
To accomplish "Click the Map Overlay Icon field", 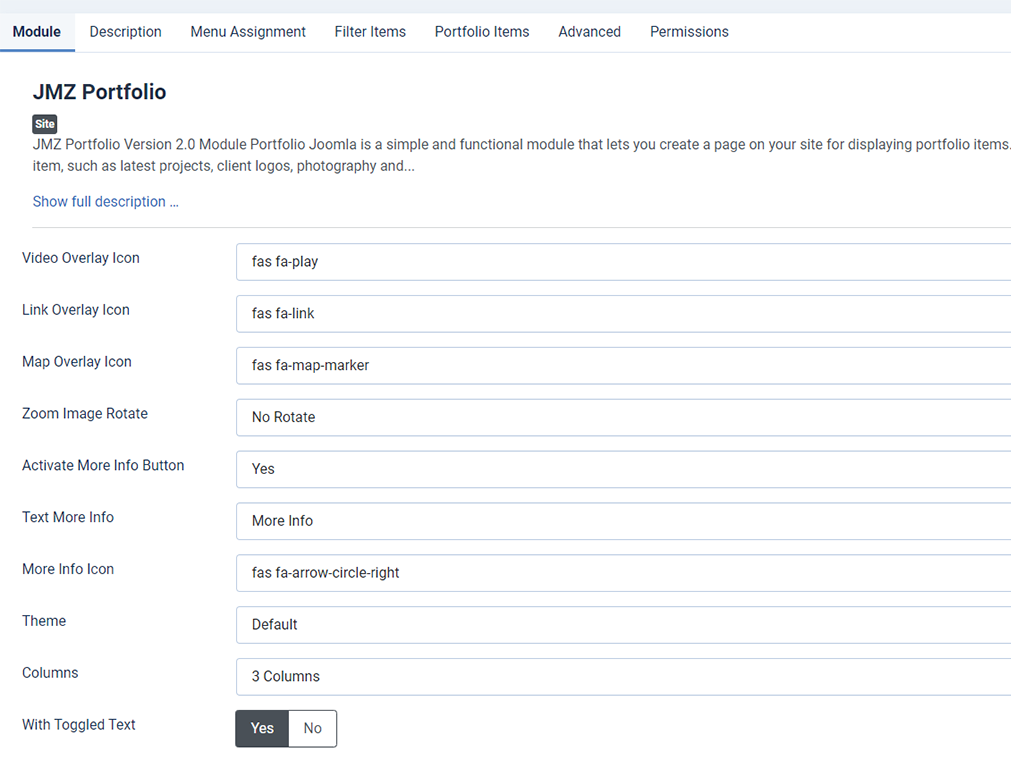I will pyautogui.click(x=623, y=365).
